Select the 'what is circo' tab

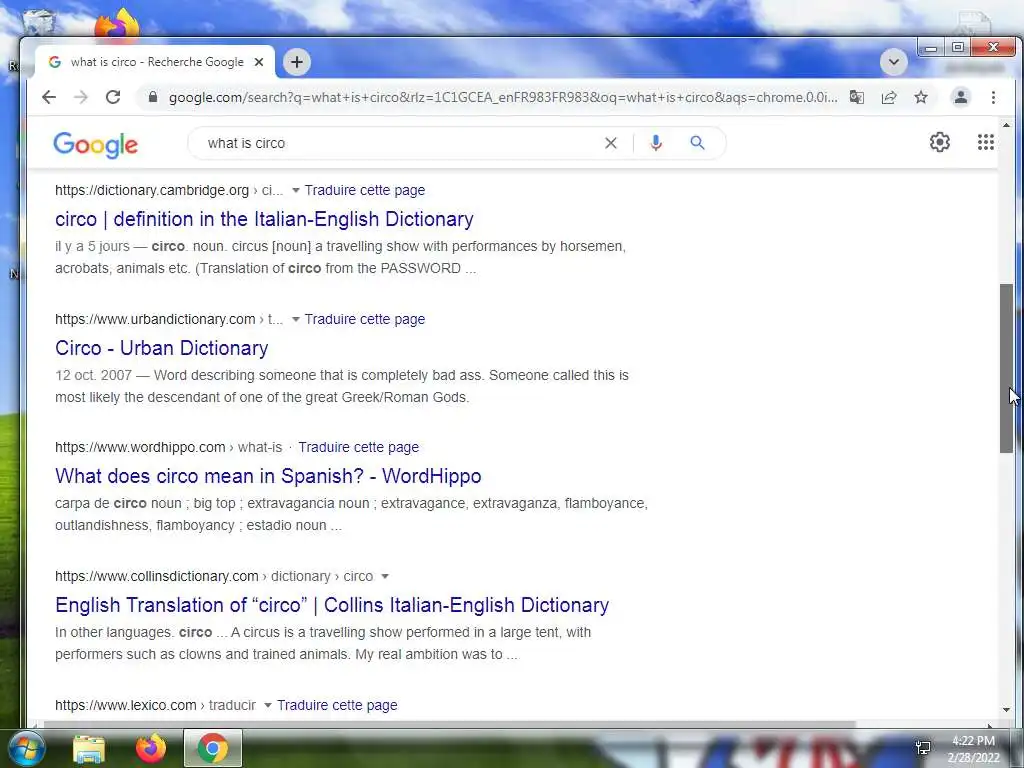coord(157,62)
